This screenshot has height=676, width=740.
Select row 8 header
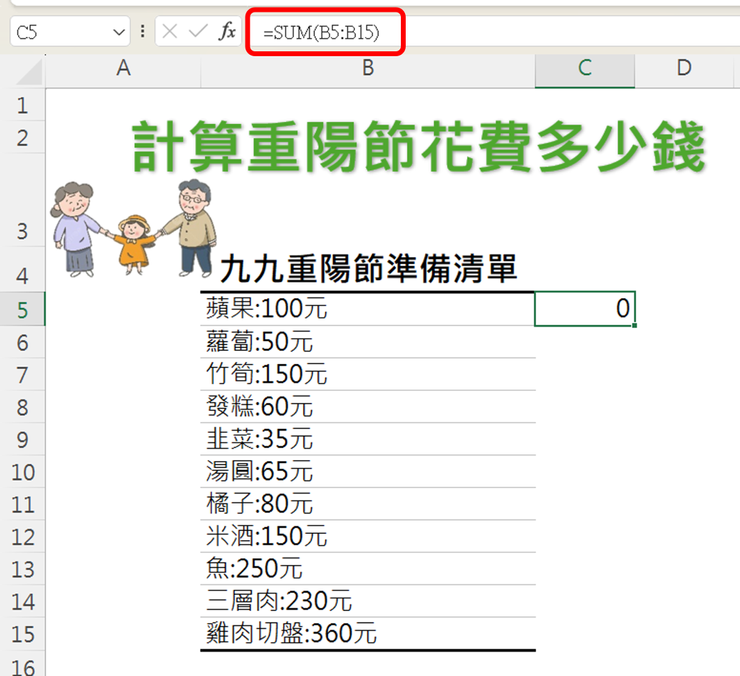22,407
